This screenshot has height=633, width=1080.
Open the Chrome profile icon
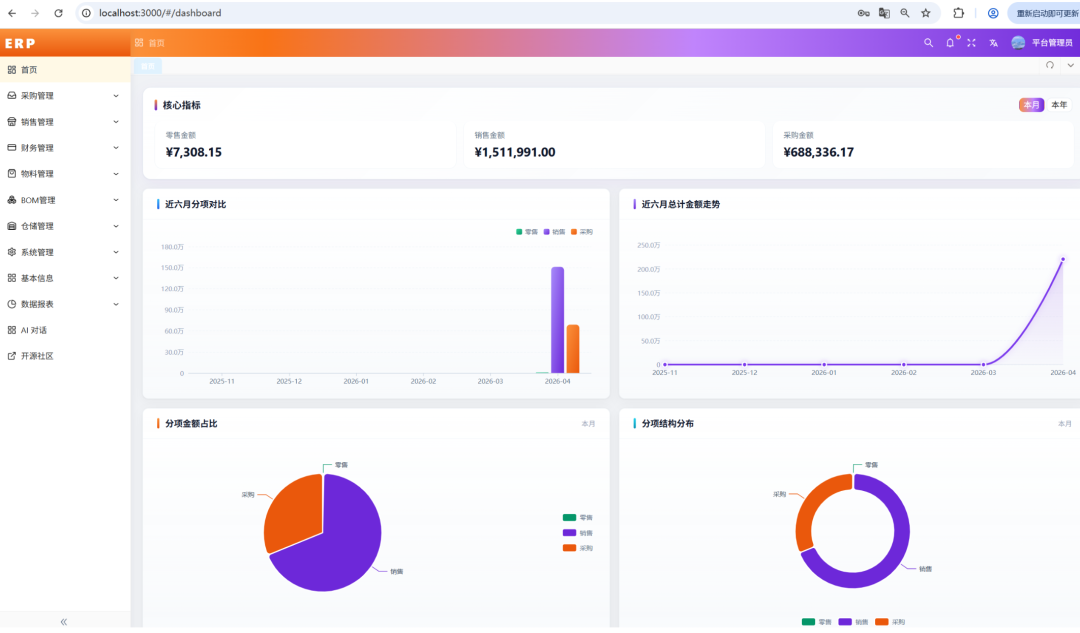click(993, 13)
